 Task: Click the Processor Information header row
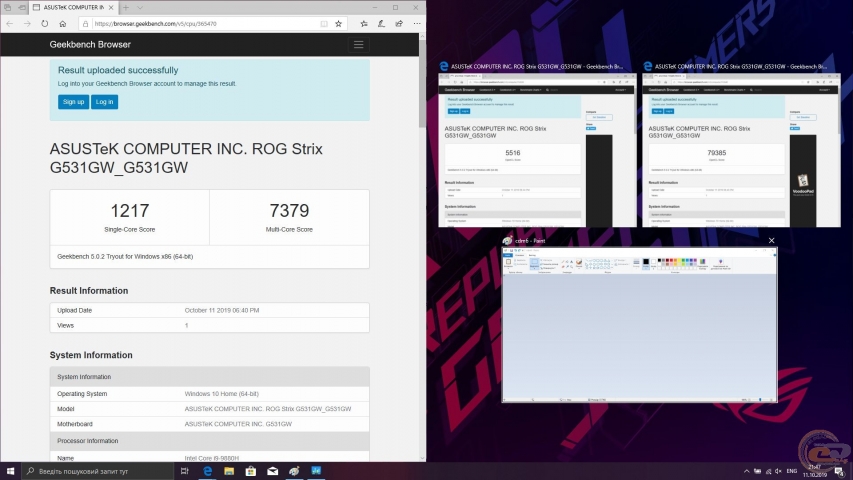point(209,441)
